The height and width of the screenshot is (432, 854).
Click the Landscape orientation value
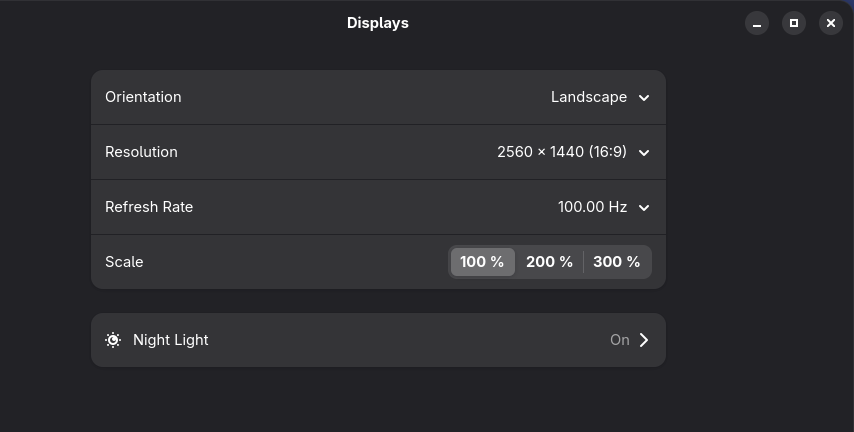click(x=589, y=97)
